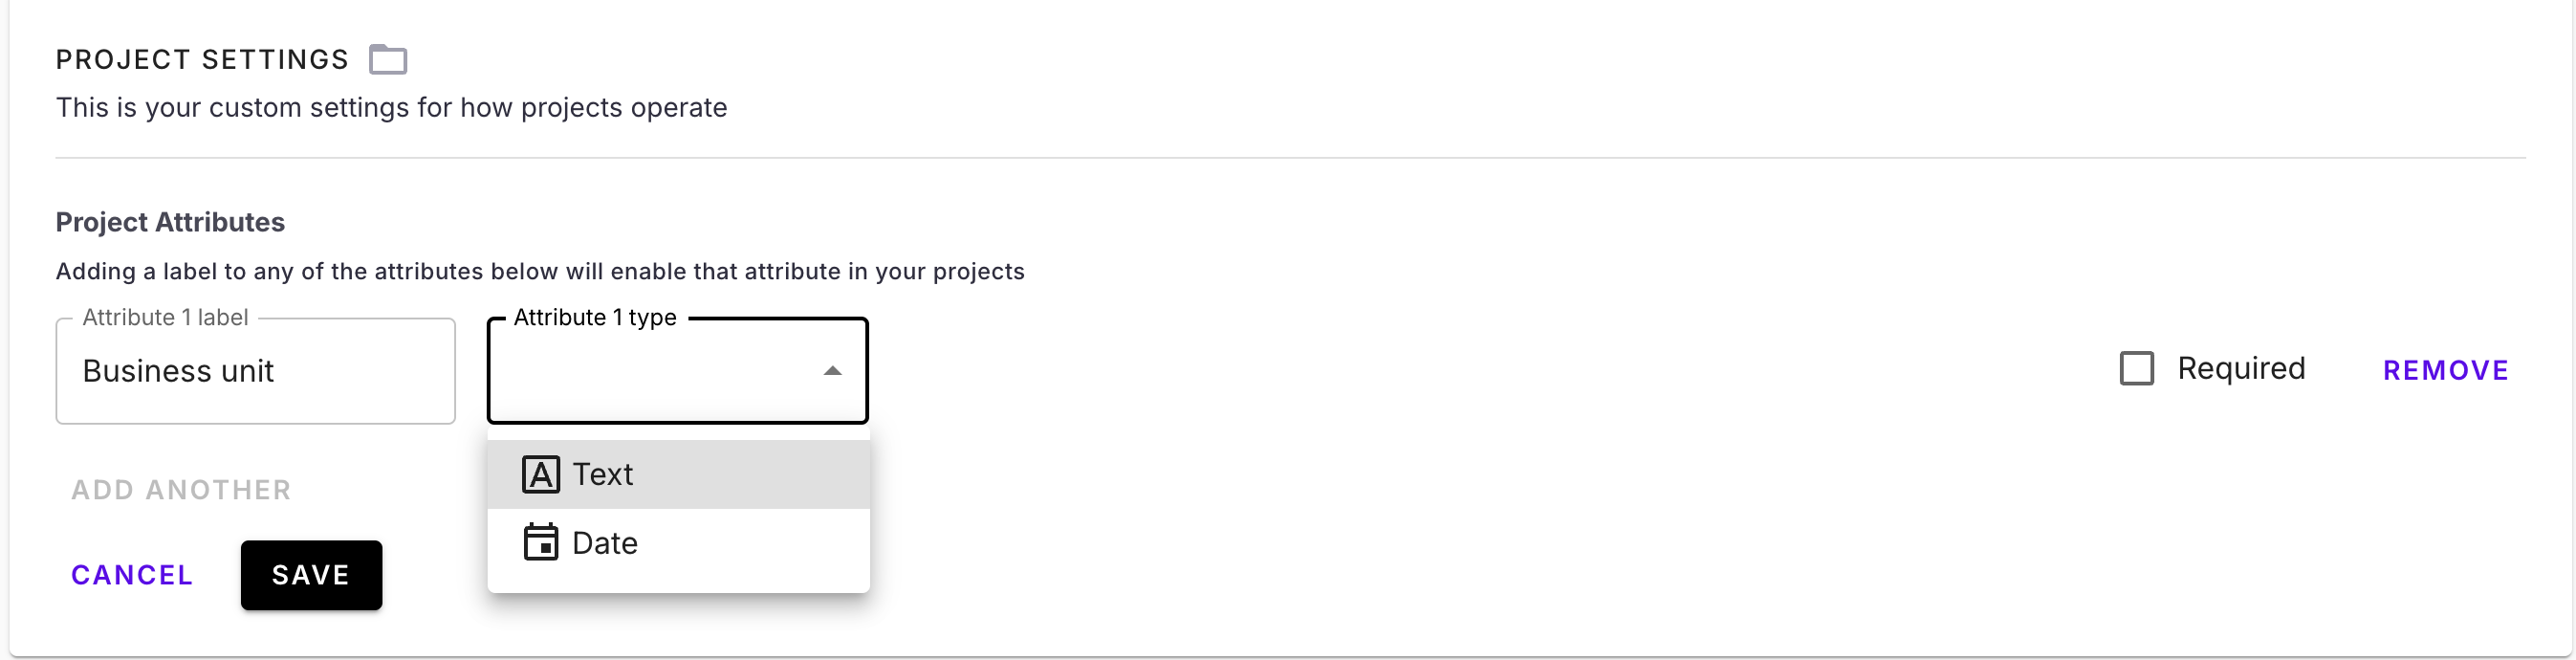
Task: Tick the Required checkbox
Action: (2136, 369)
